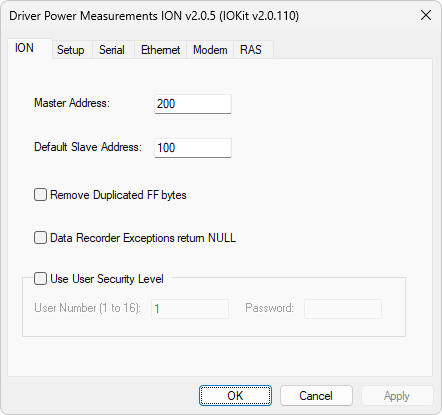The height and width of the screenshot is (415, 442).
Task: Confirm settings with the OK button
Action: (235, 396)
